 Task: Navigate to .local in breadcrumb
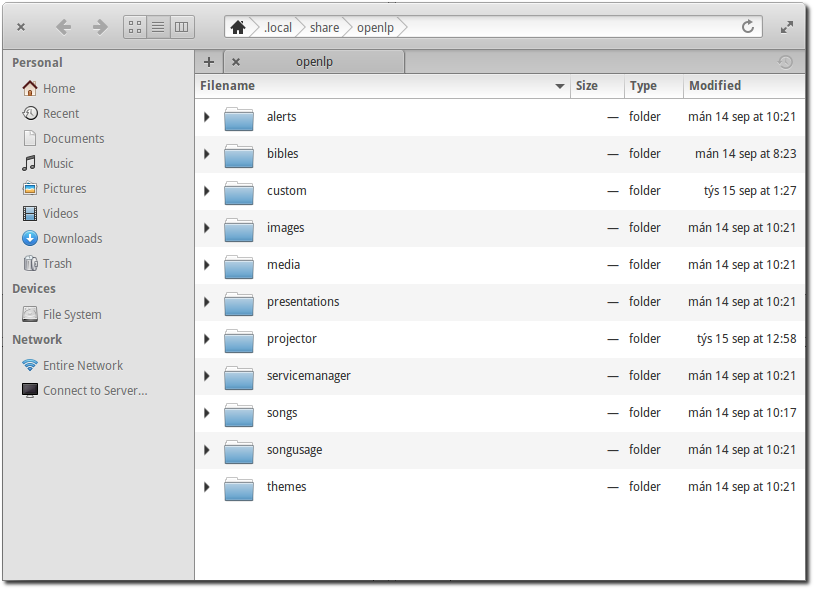tap(278, 28)
